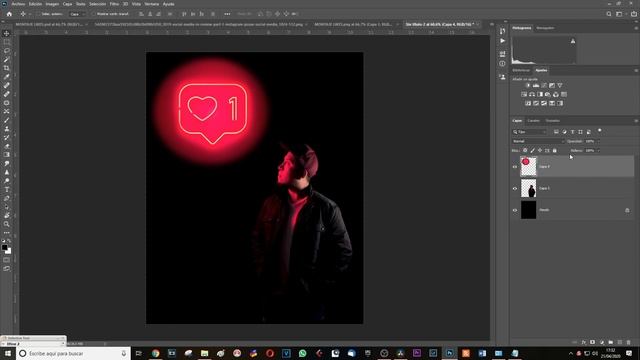Open the collapsed Actions panel play icon

502,41
